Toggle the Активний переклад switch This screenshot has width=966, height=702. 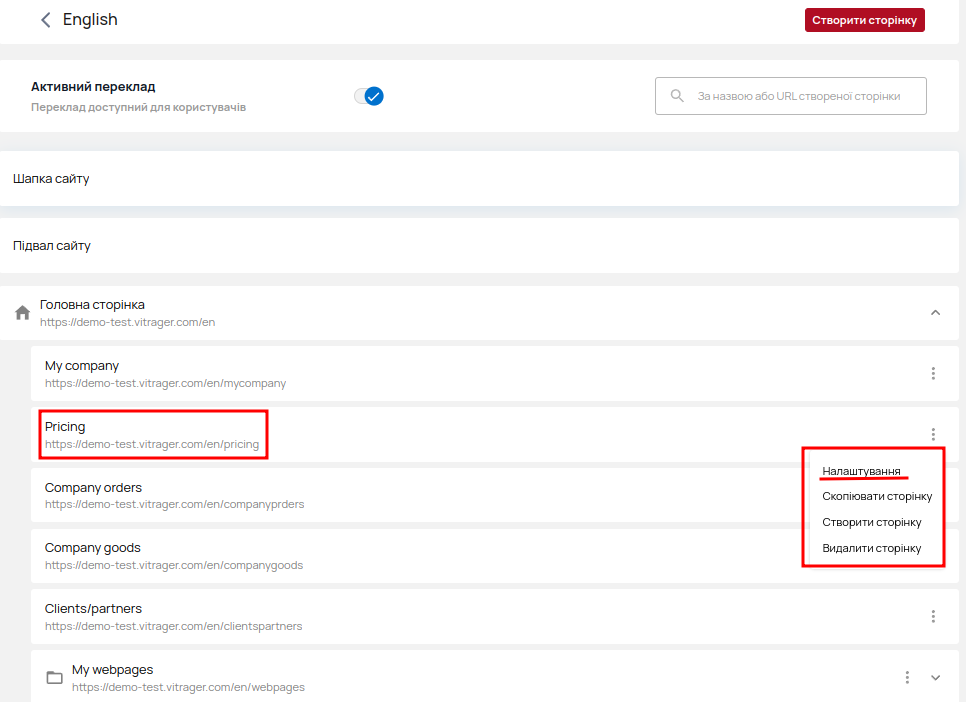click(x=370, y=96)
